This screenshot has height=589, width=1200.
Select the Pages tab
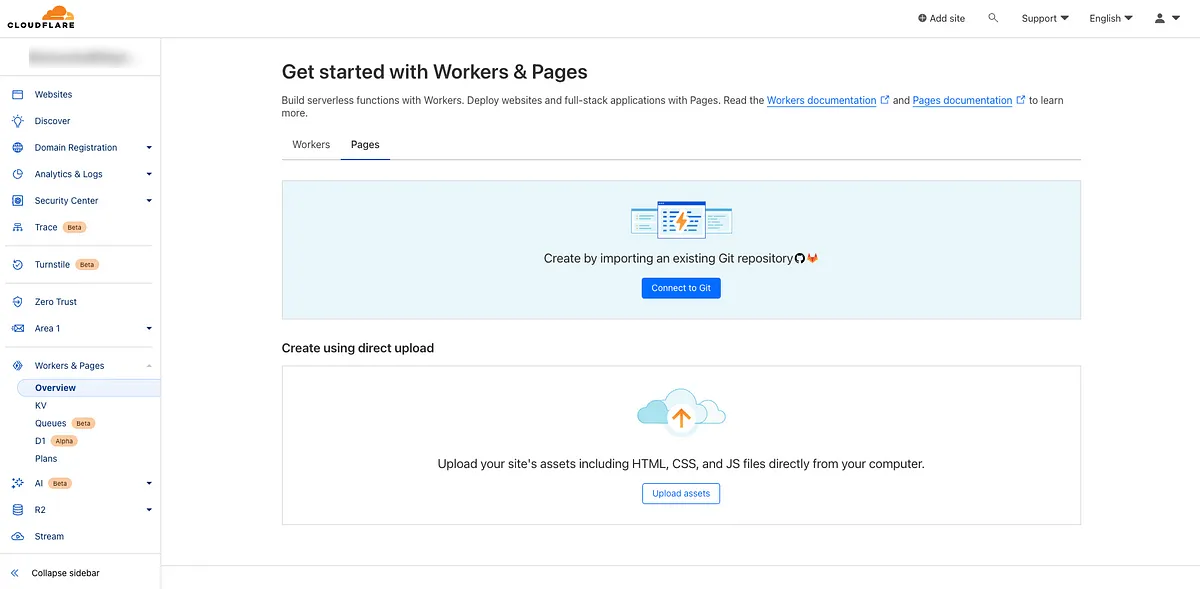tap(365, 144)
